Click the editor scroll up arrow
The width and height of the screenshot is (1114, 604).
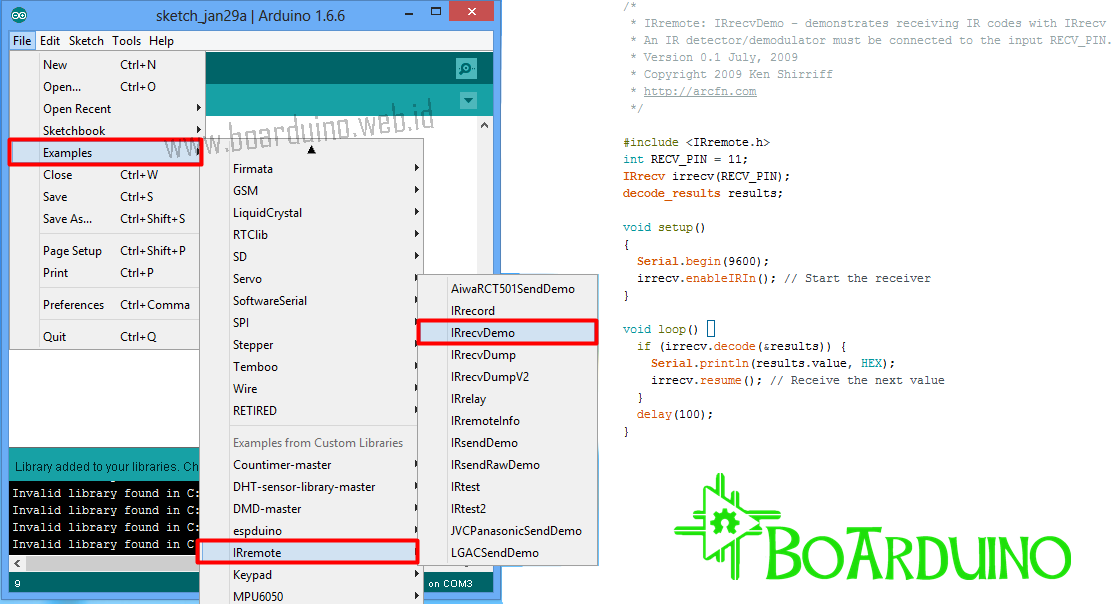click(x=485, y=125)
